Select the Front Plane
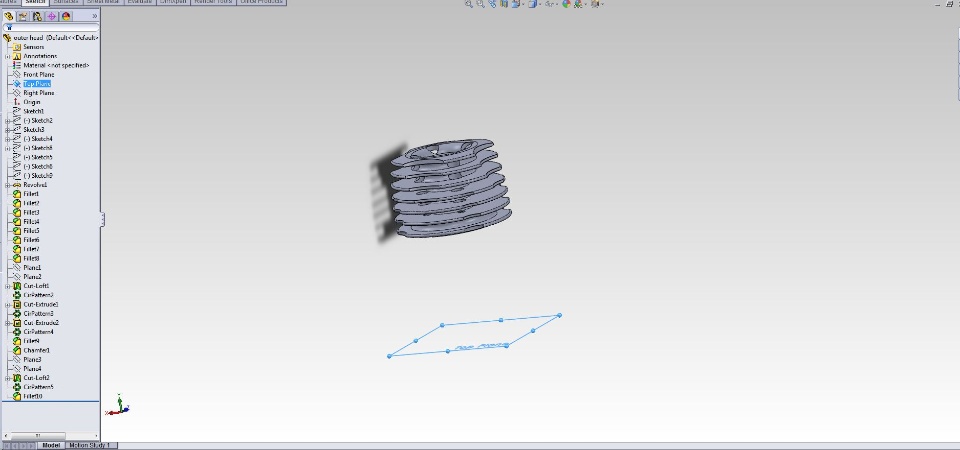The height and width of the screenshot is (450, 960). click(34, 75)
